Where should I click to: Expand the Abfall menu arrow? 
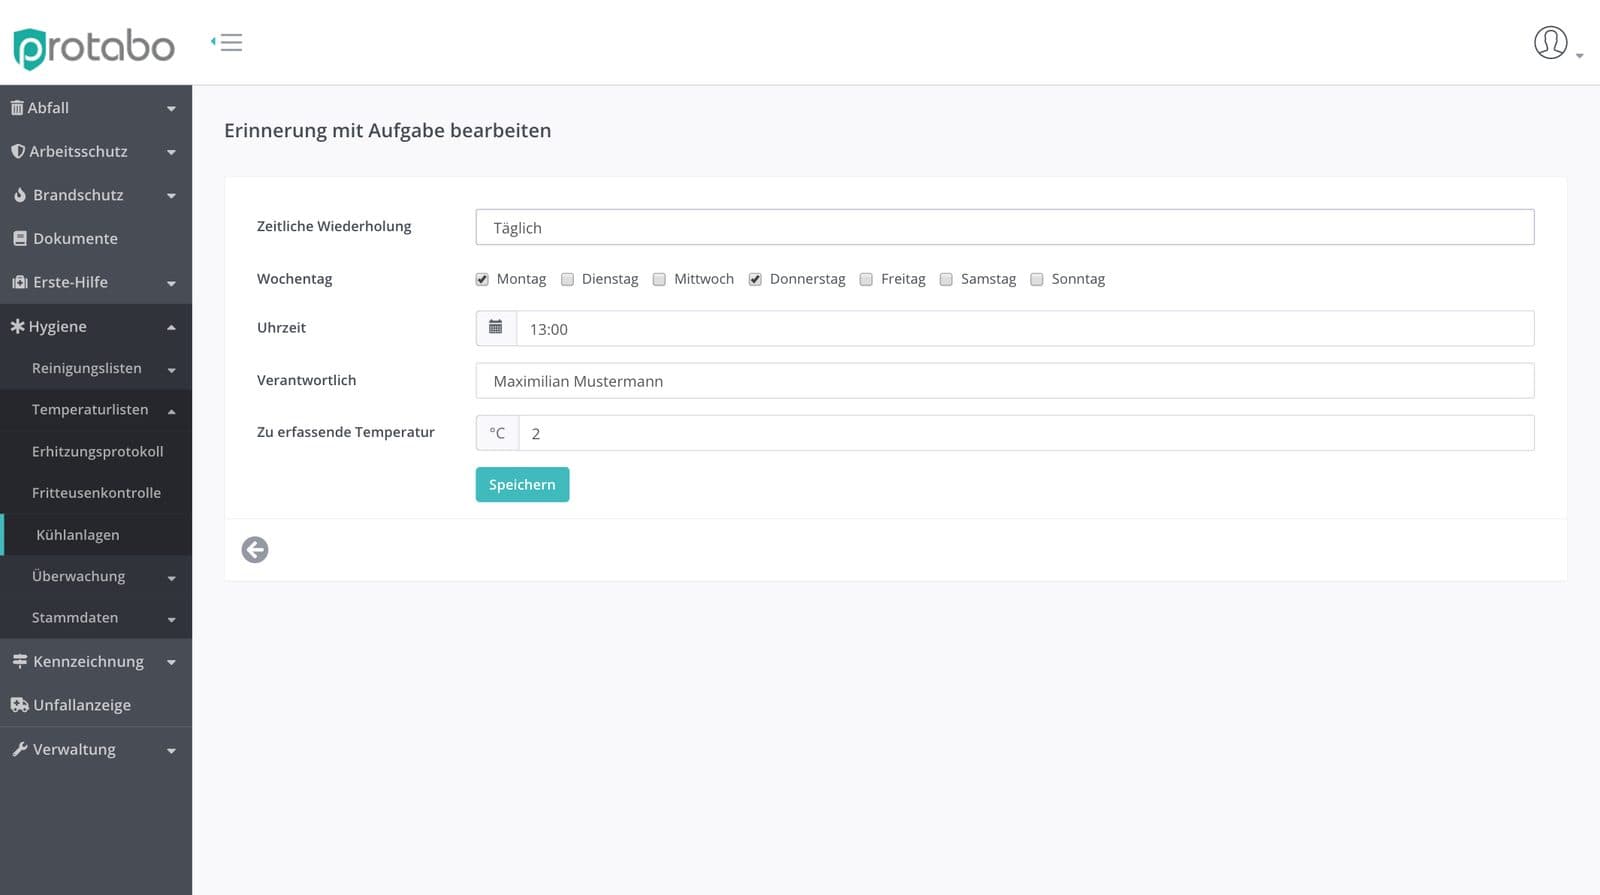coord(171,109)
